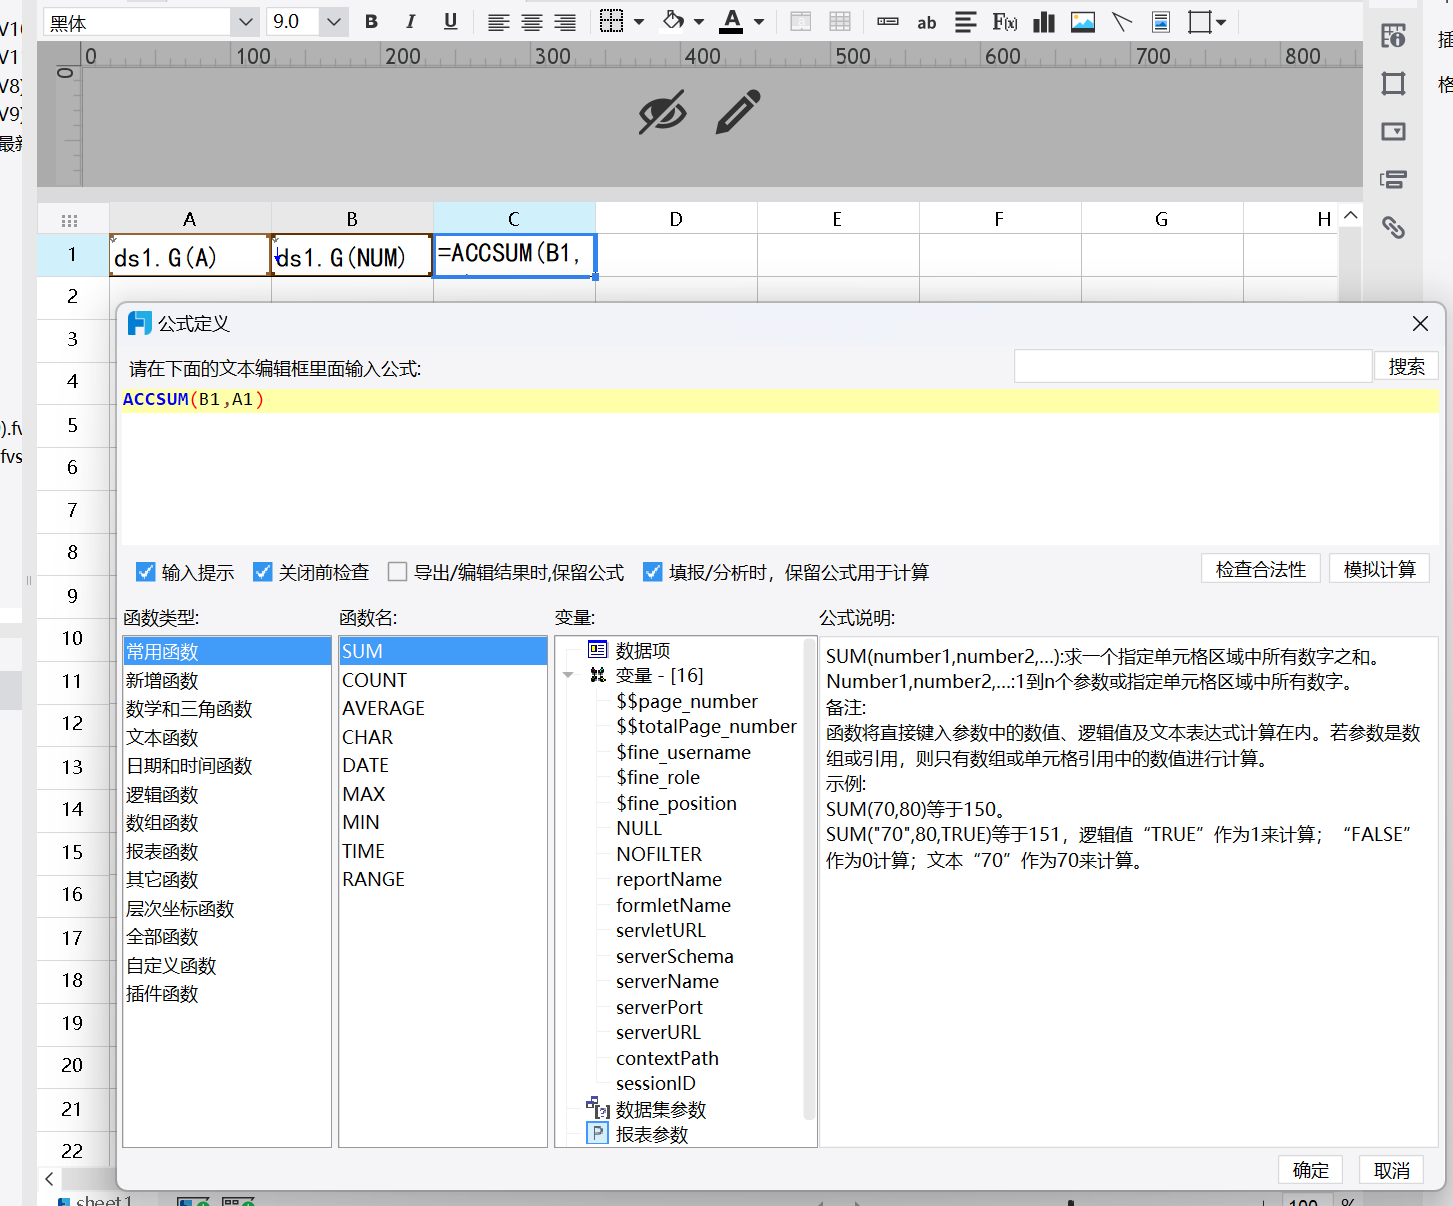Viewport: 1453px width, 1206px height.
Task: Open the floating element dropdown arrow
Action: [x=1221, y=22]
